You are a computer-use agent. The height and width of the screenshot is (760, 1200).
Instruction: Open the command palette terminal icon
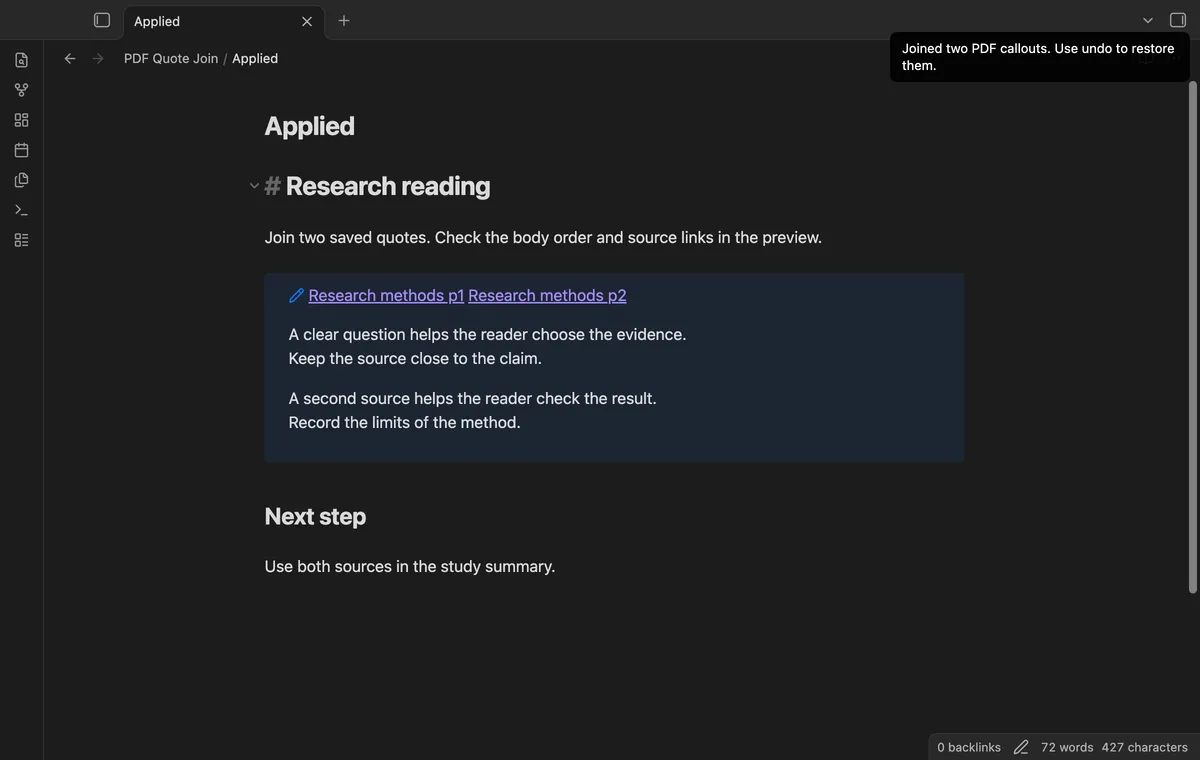[x=22, y=210]
